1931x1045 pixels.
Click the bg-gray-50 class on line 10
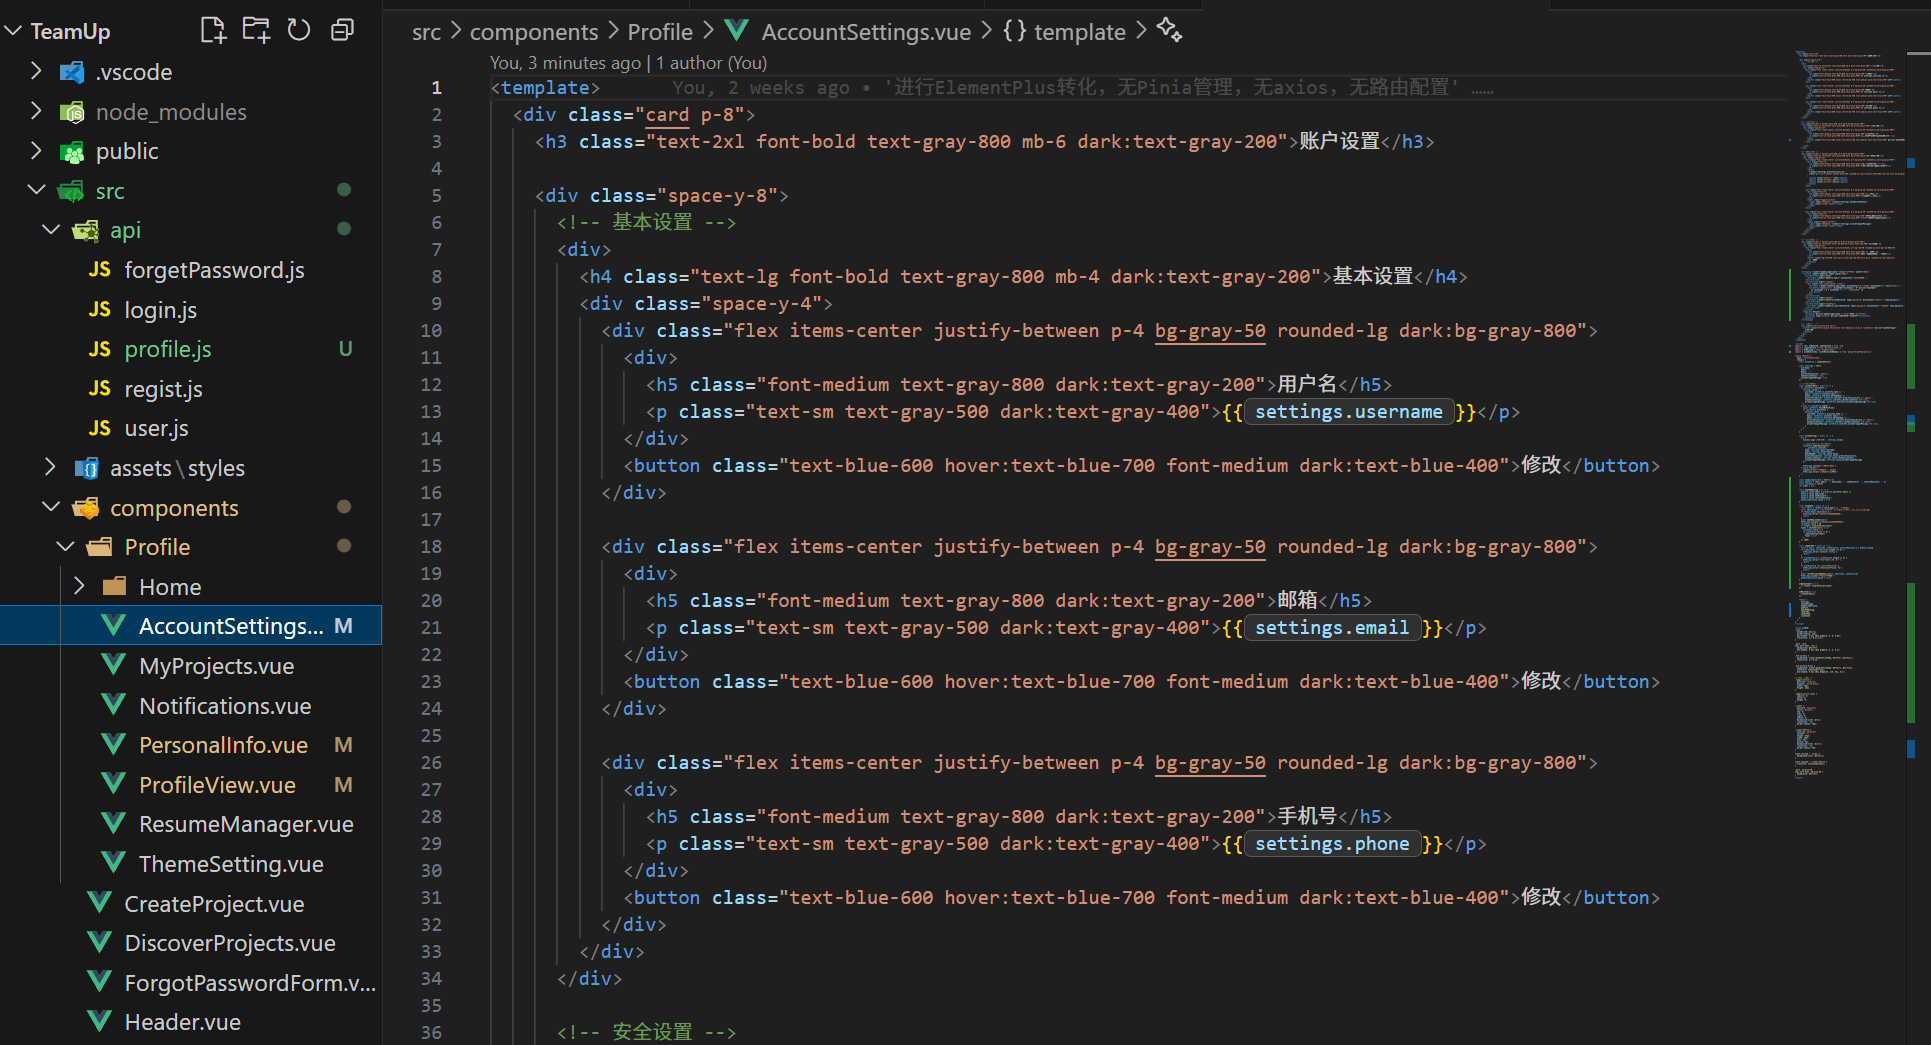pyautogui.click(x=1210, y=331)
